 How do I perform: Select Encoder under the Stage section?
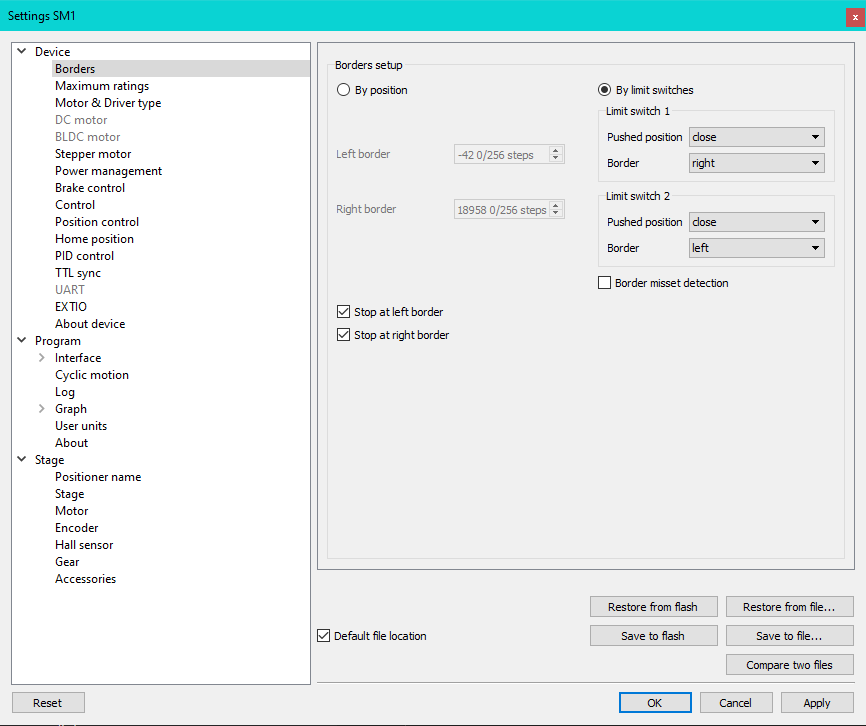[x=76, y=527]
